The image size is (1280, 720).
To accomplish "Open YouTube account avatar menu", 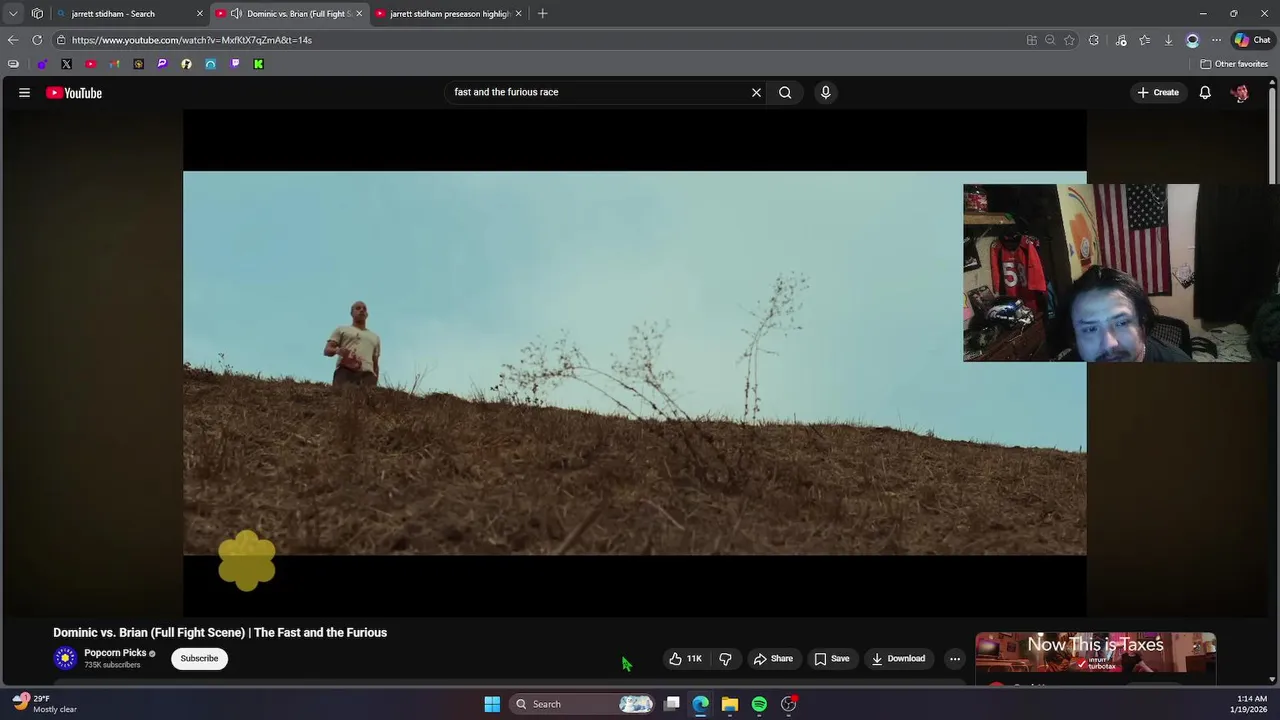I will pos(1240,93).
